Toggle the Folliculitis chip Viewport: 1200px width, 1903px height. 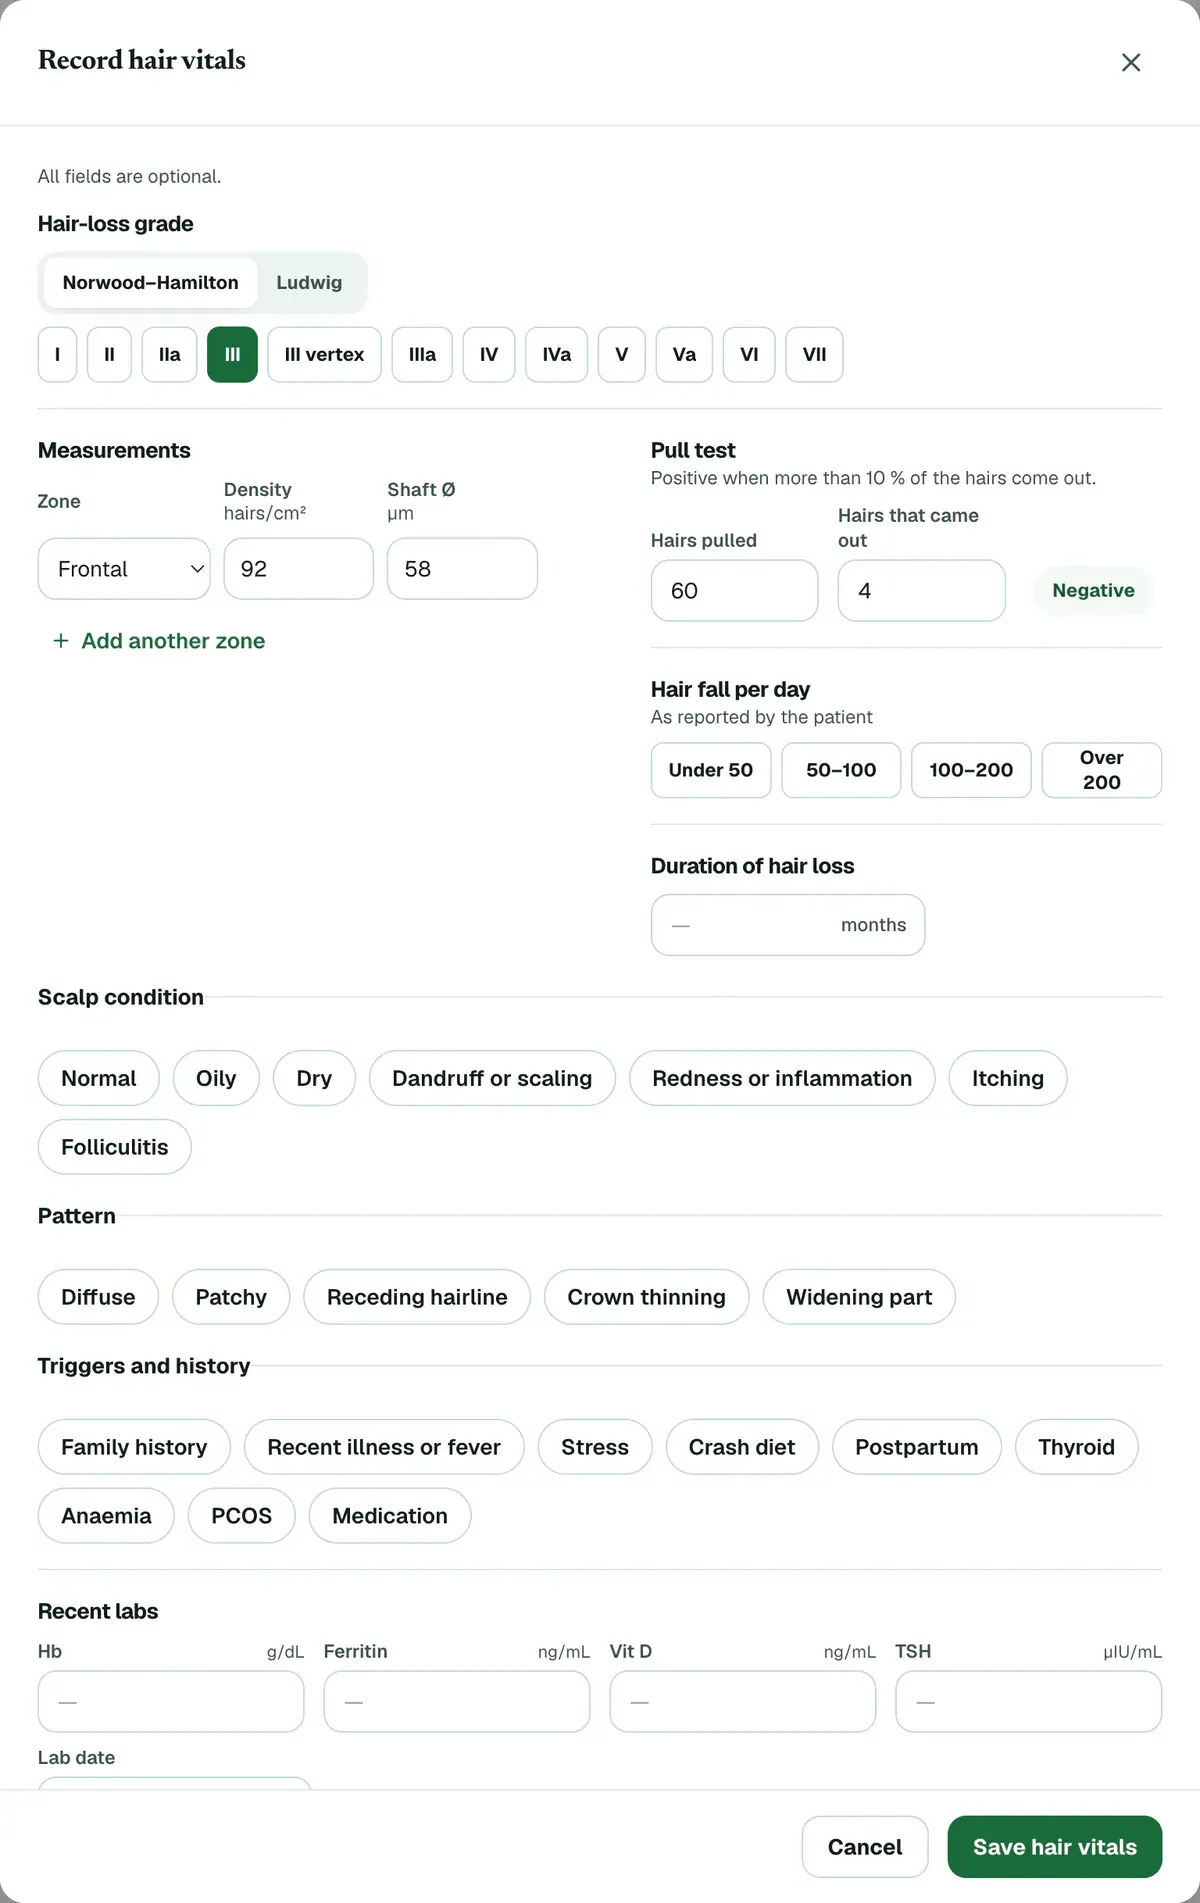pyautogui.click(x=115, y=1147)
